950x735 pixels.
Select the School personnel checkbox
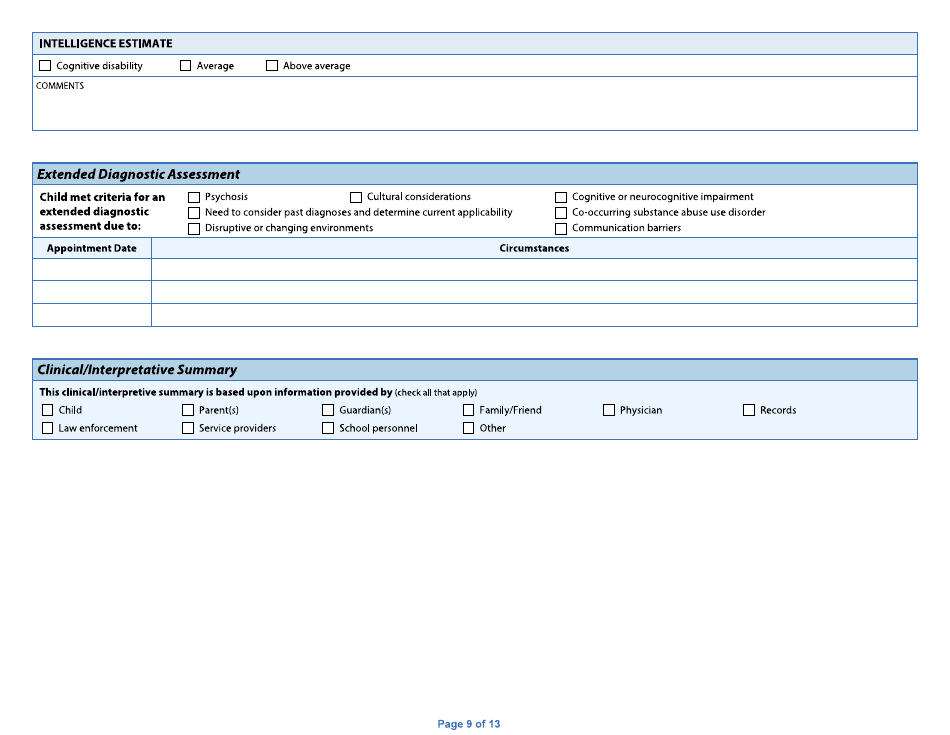point(328,428)
